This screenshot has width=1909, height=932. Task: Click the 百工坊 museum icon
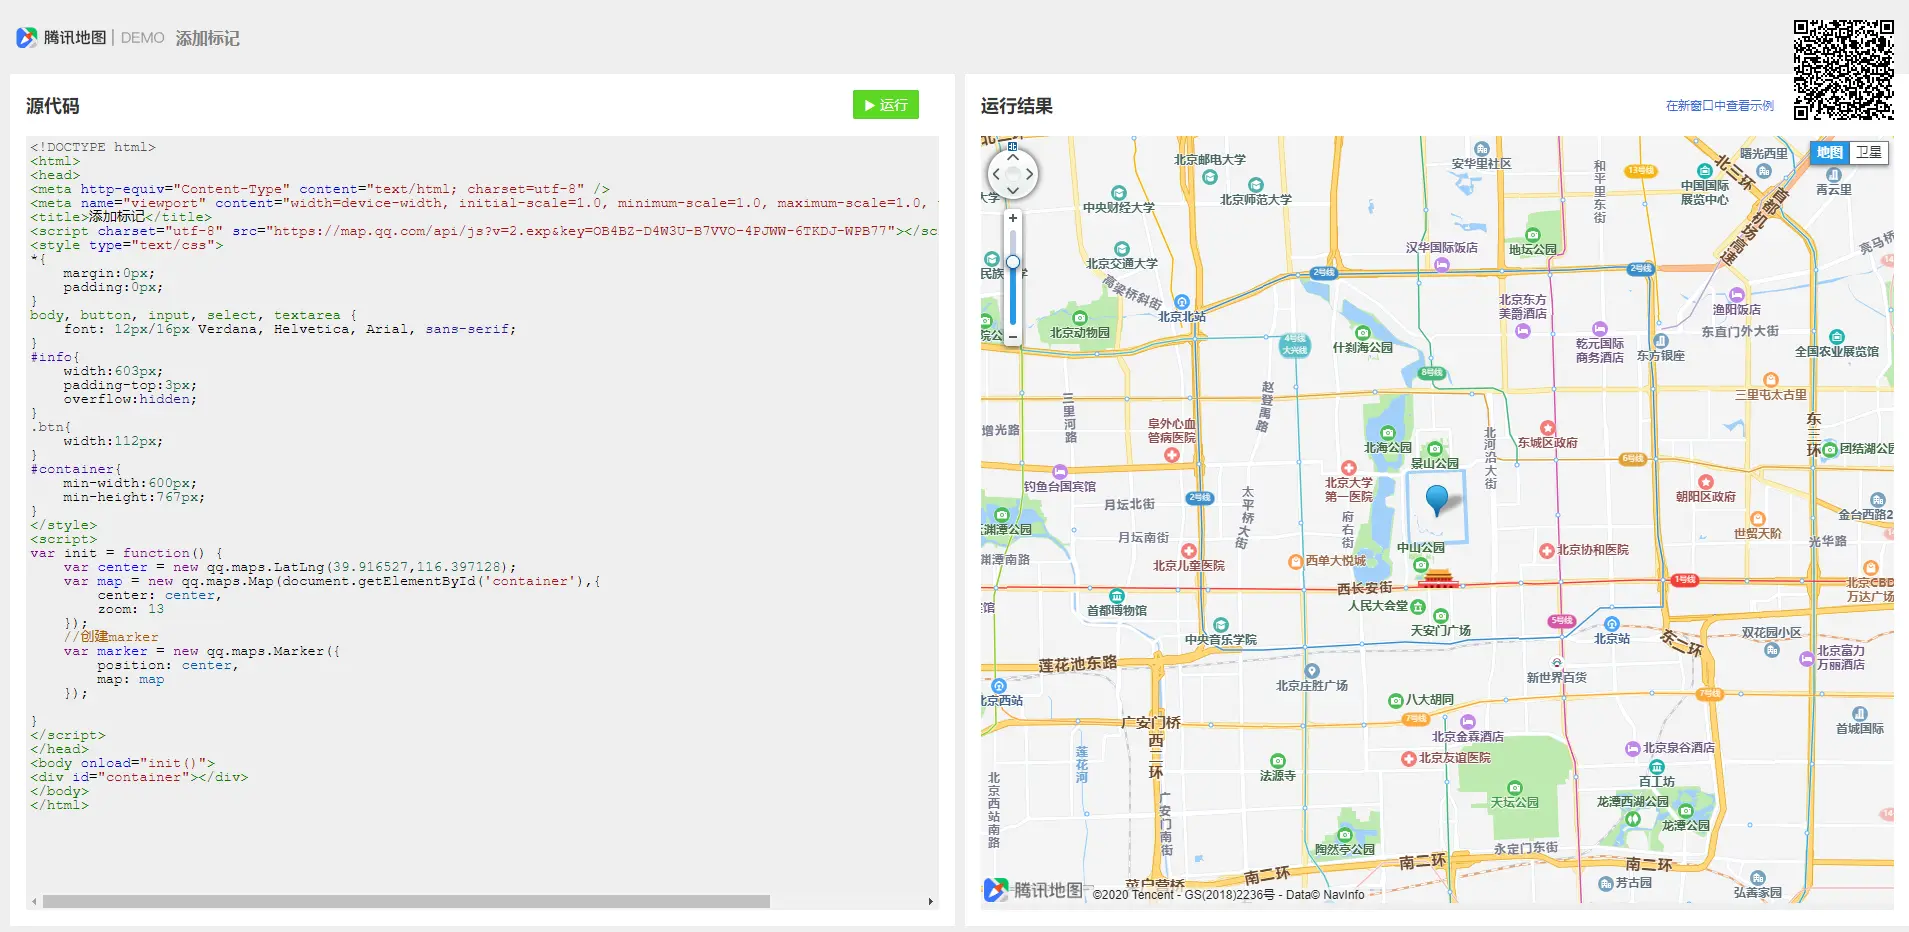1657,767
